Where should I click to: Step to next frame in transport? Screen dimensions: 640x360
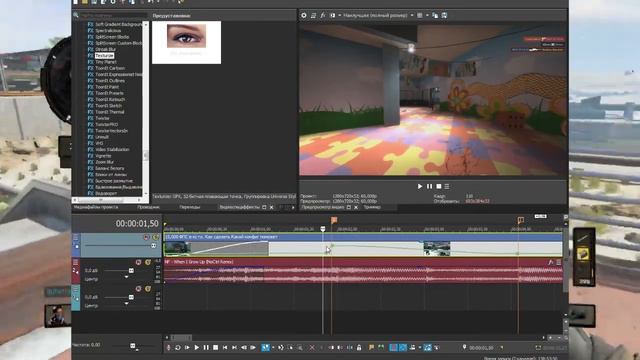[253, 347]
